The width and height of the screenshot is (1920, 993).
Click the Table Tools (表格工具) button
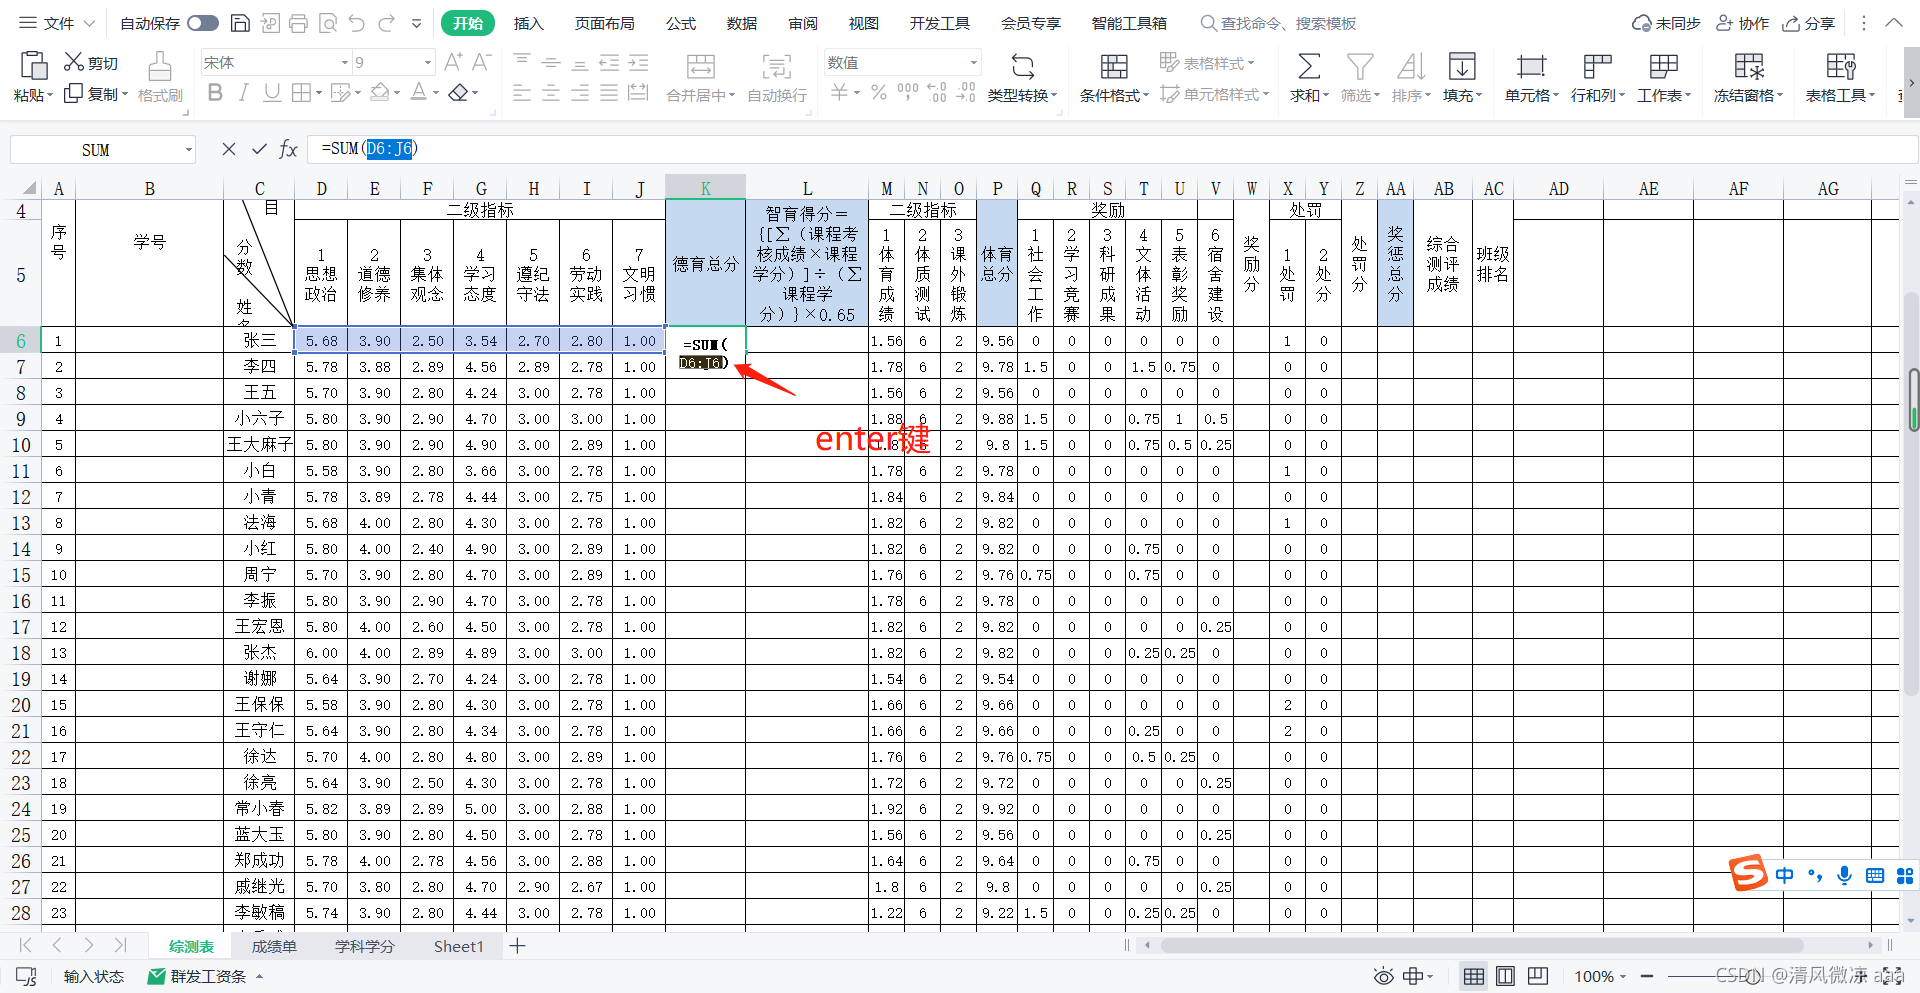coord(1840,76)
